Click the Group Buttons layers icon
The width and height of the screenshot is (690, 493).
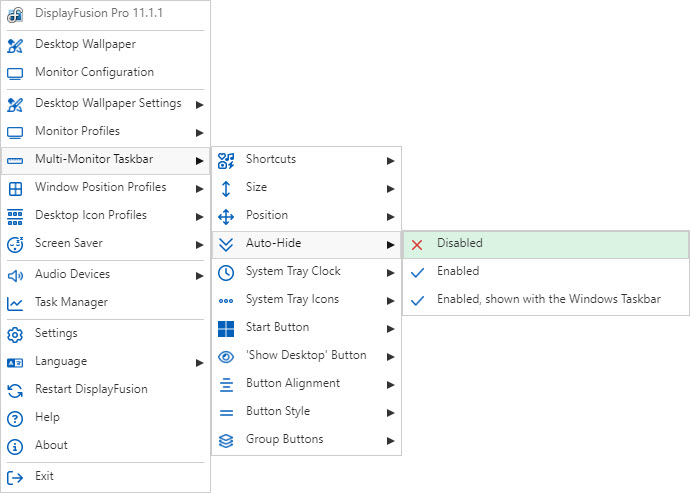(226, 440)
